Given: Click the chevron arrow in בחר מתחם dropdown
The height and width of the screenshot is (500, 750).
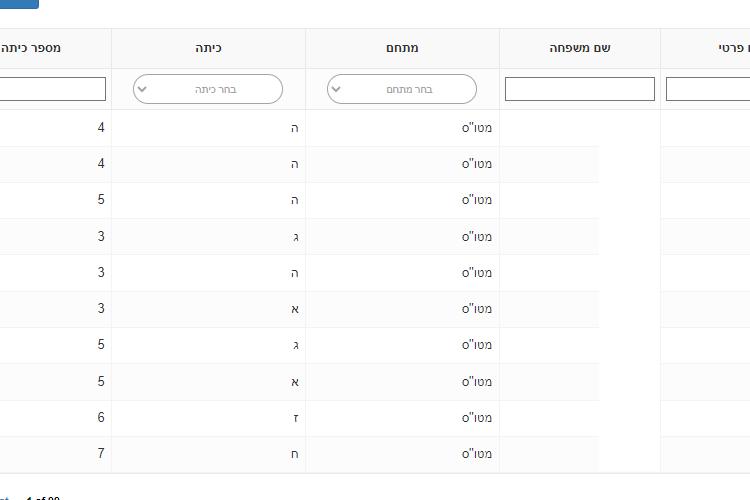Looking at the screenshot, I should tap(336, 89).
